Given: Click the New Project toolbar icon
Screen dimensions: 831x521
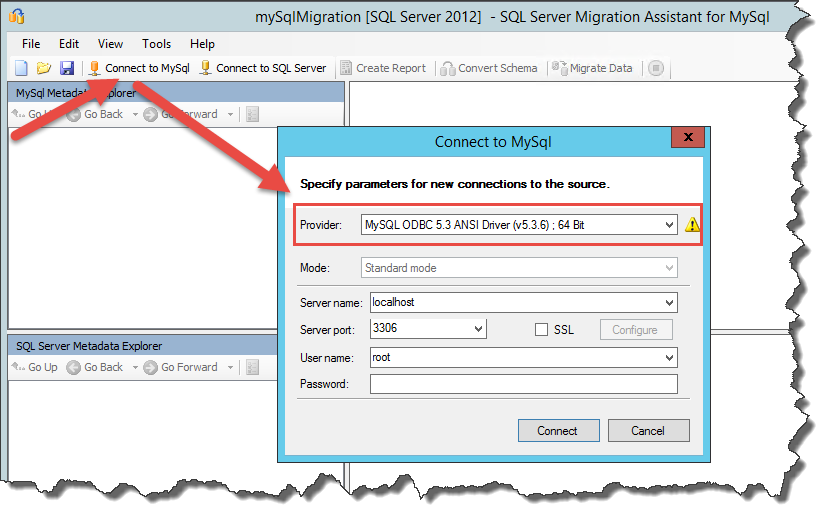Looking at the screenshot, I should 22,68.
